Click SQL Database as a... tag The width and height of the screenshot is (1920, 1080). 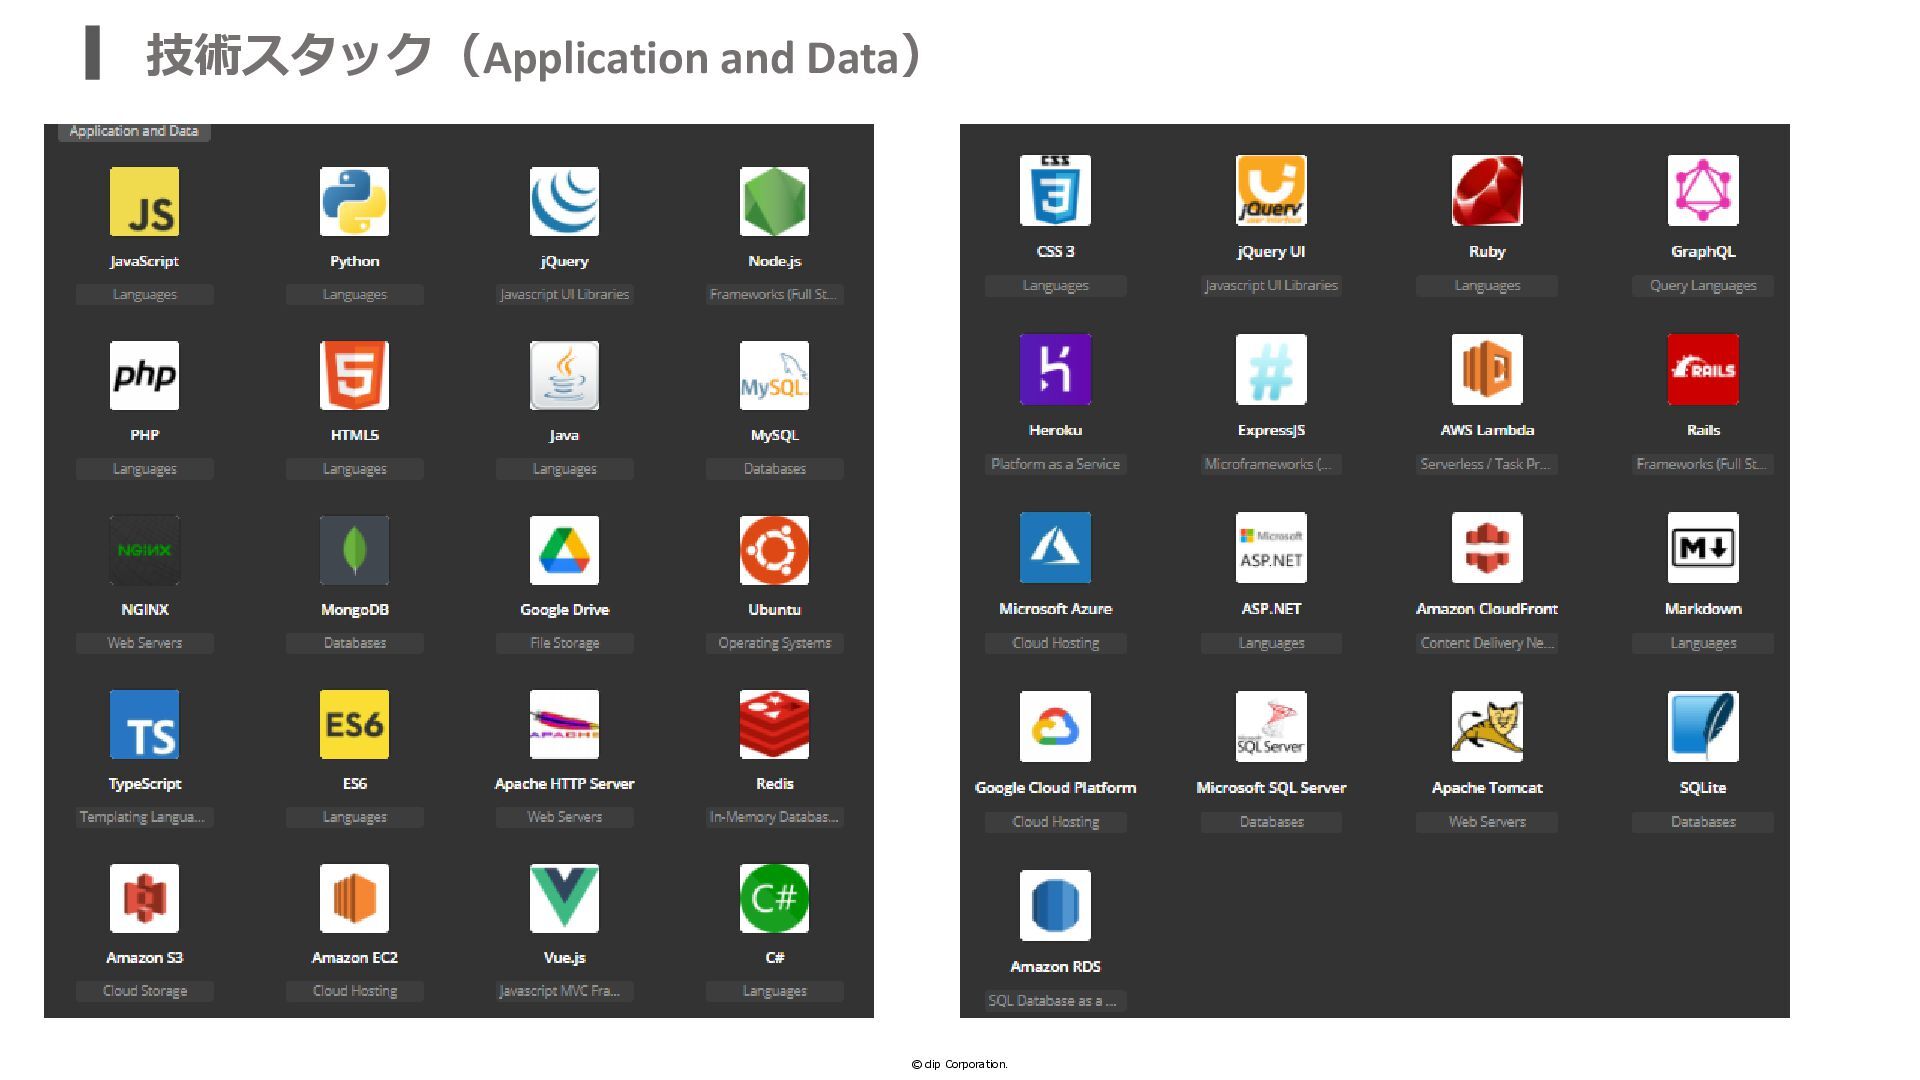click(x=1055, y=1000)
